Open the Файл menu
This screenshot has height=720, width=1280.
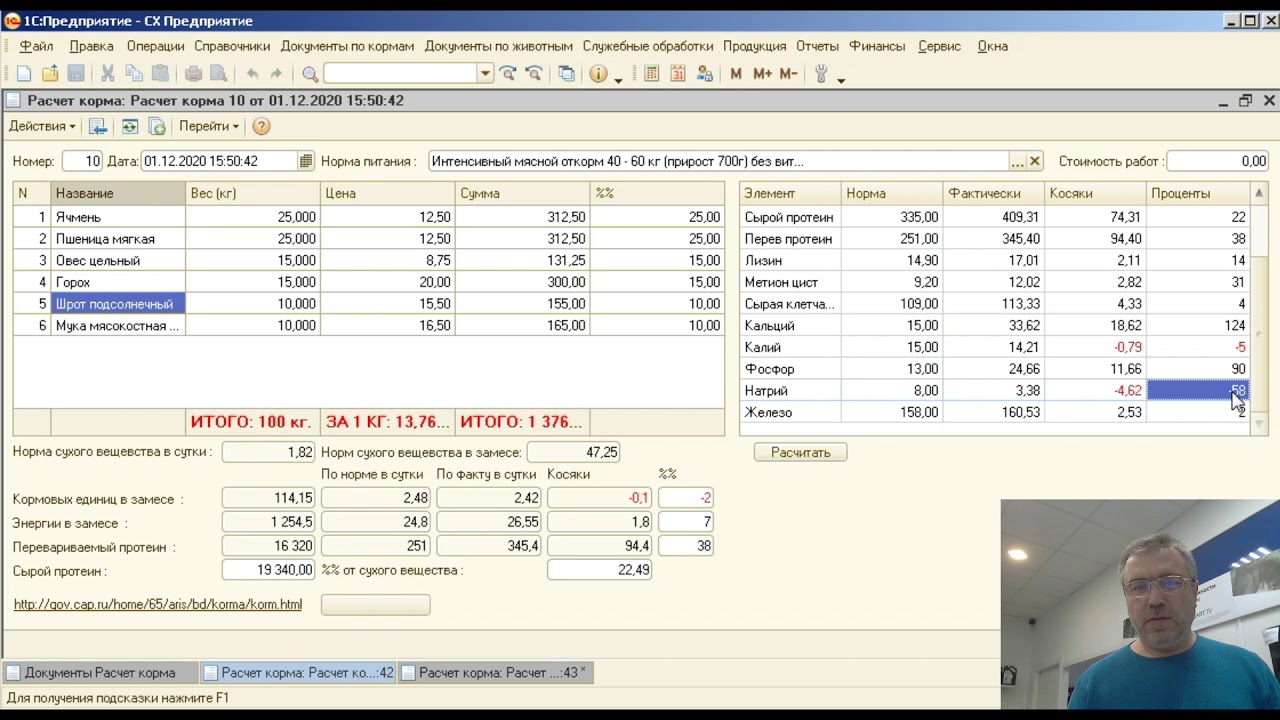point(37,46)
